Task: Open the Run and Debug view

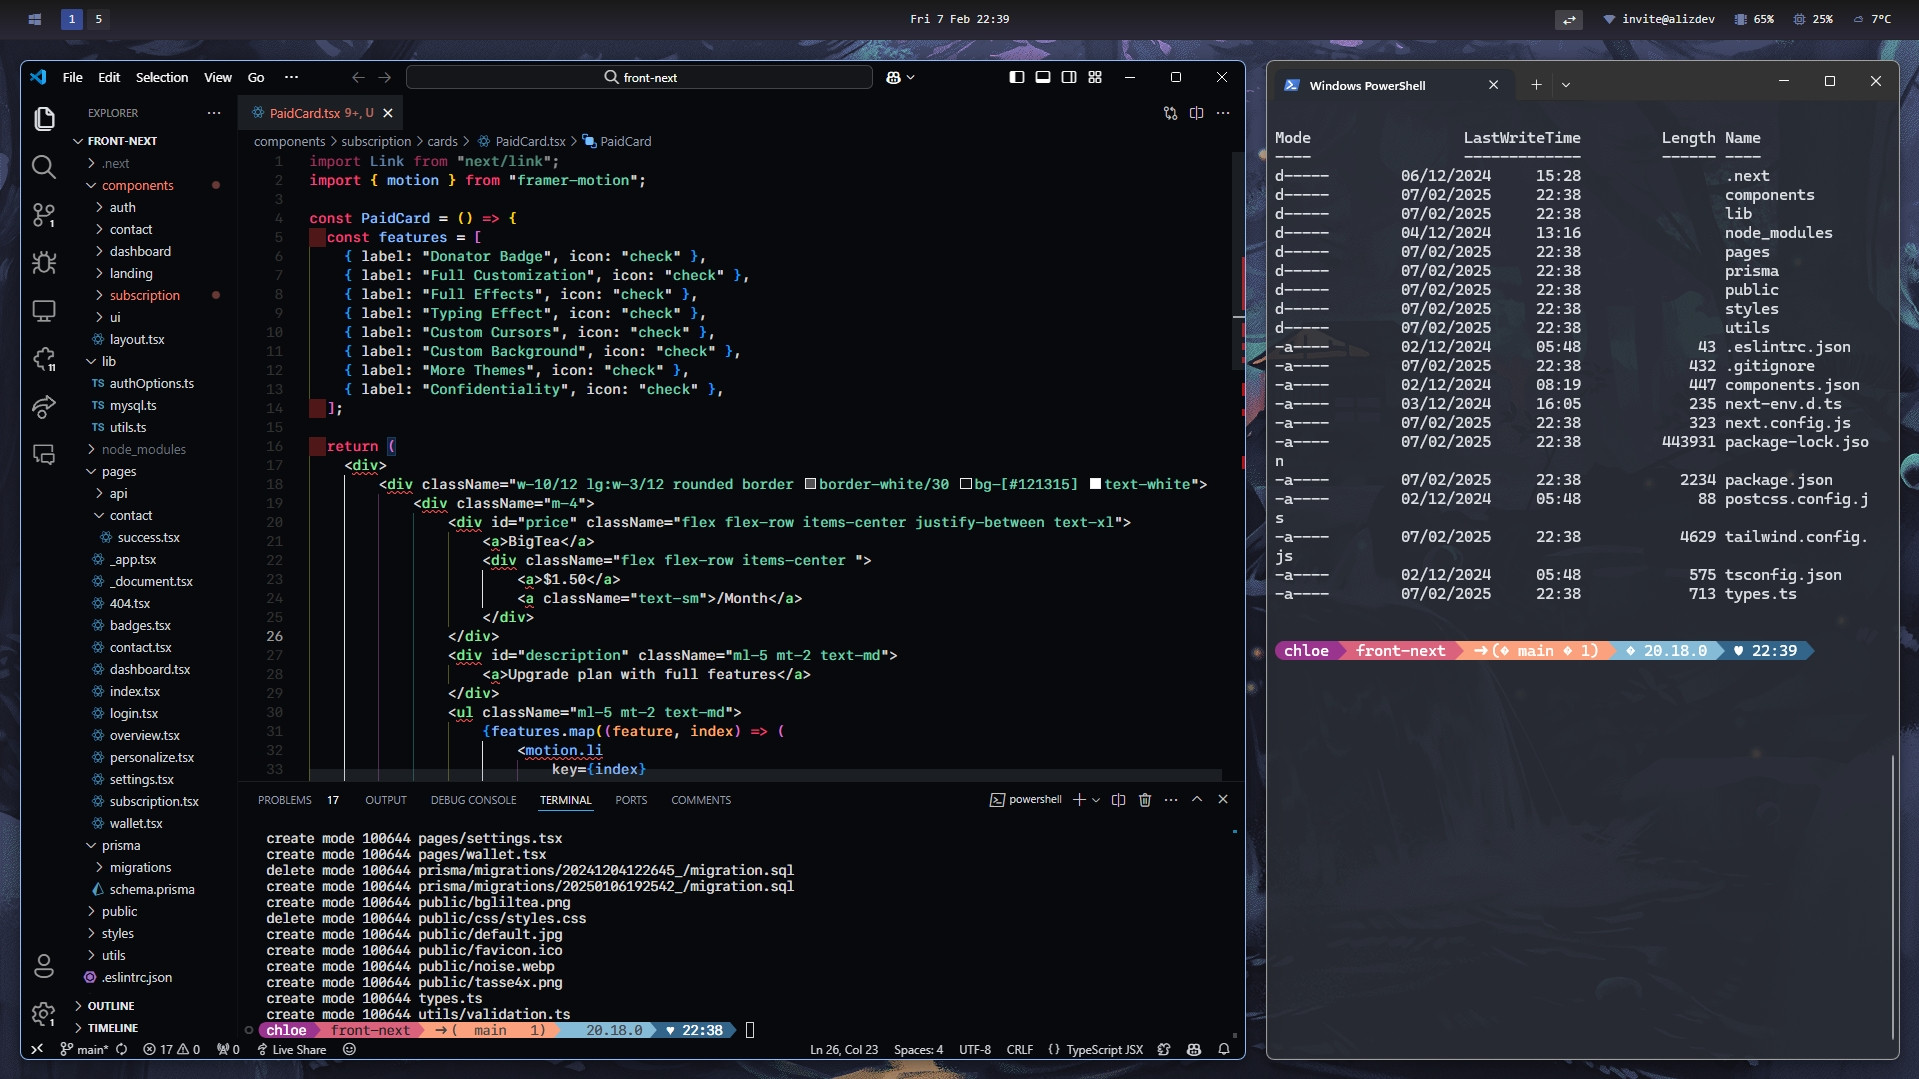Action: tap(44, 262)
